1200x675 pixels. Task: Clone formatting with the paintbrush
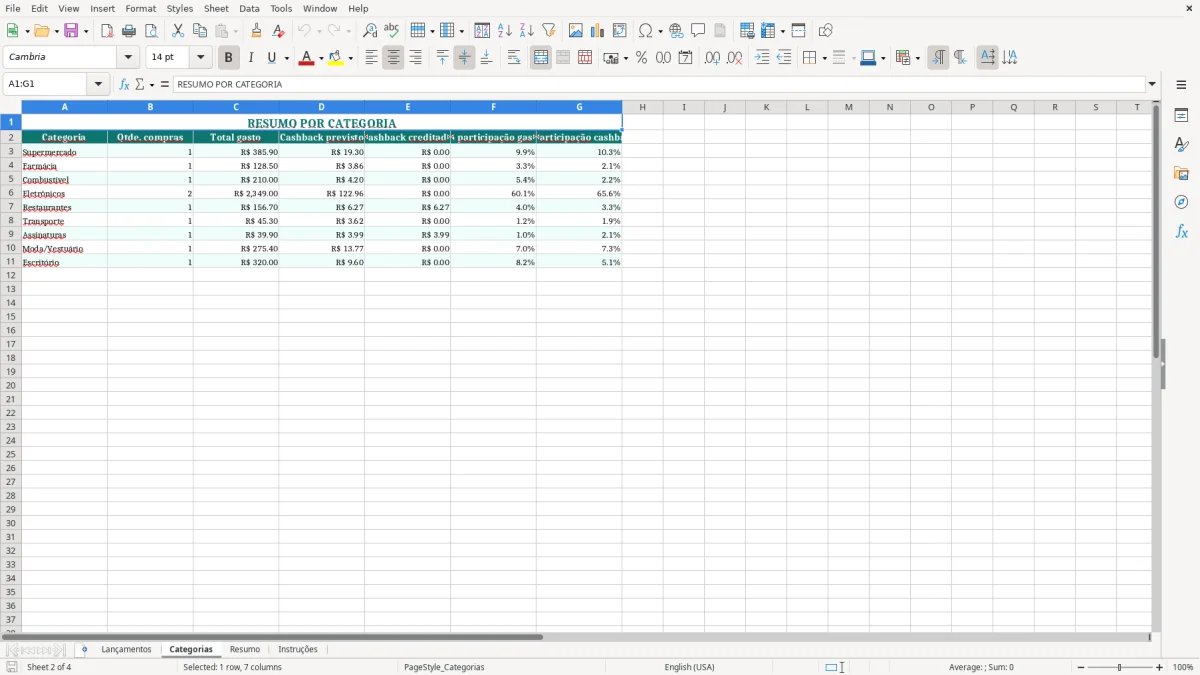(x=256, y=31)
